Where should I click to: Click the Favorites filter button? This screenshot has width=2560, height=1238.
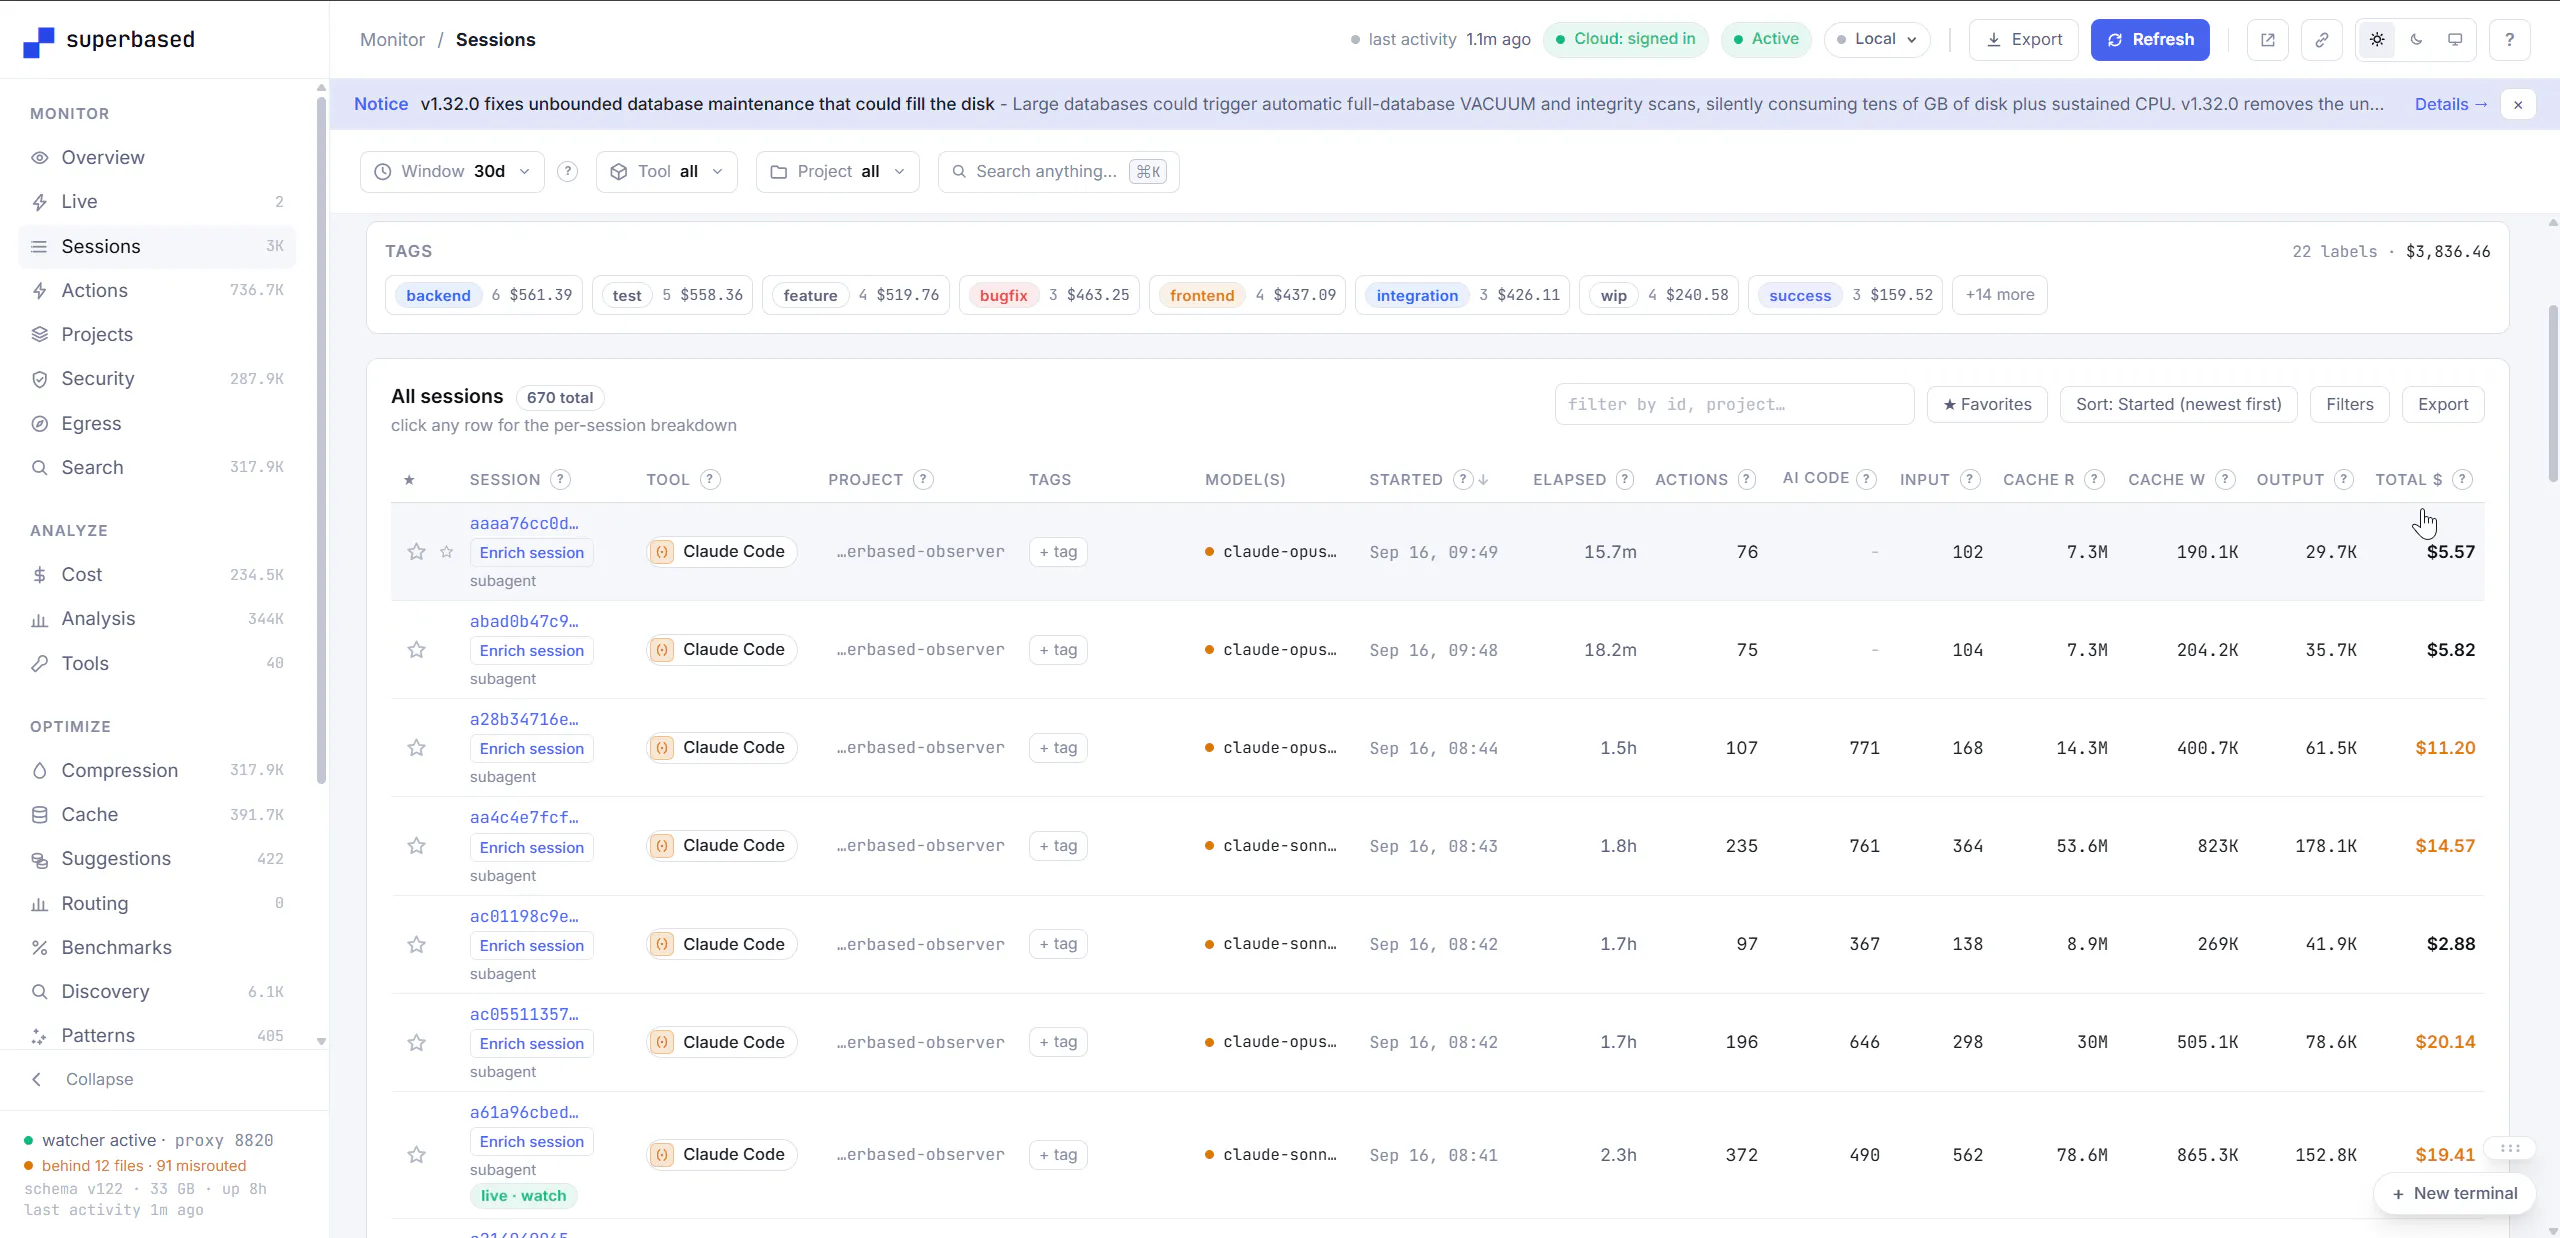pyautogui.click(x=1987, y=405)
